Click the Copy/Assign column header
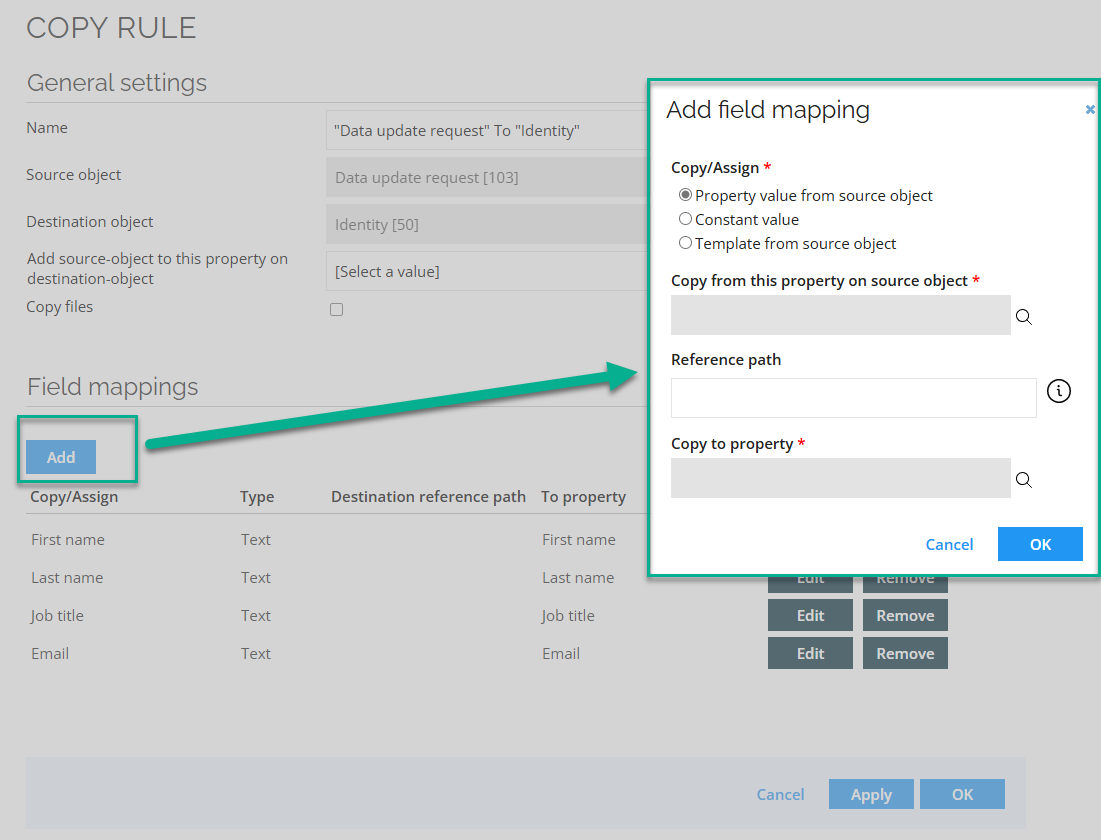 click(74, 497)
